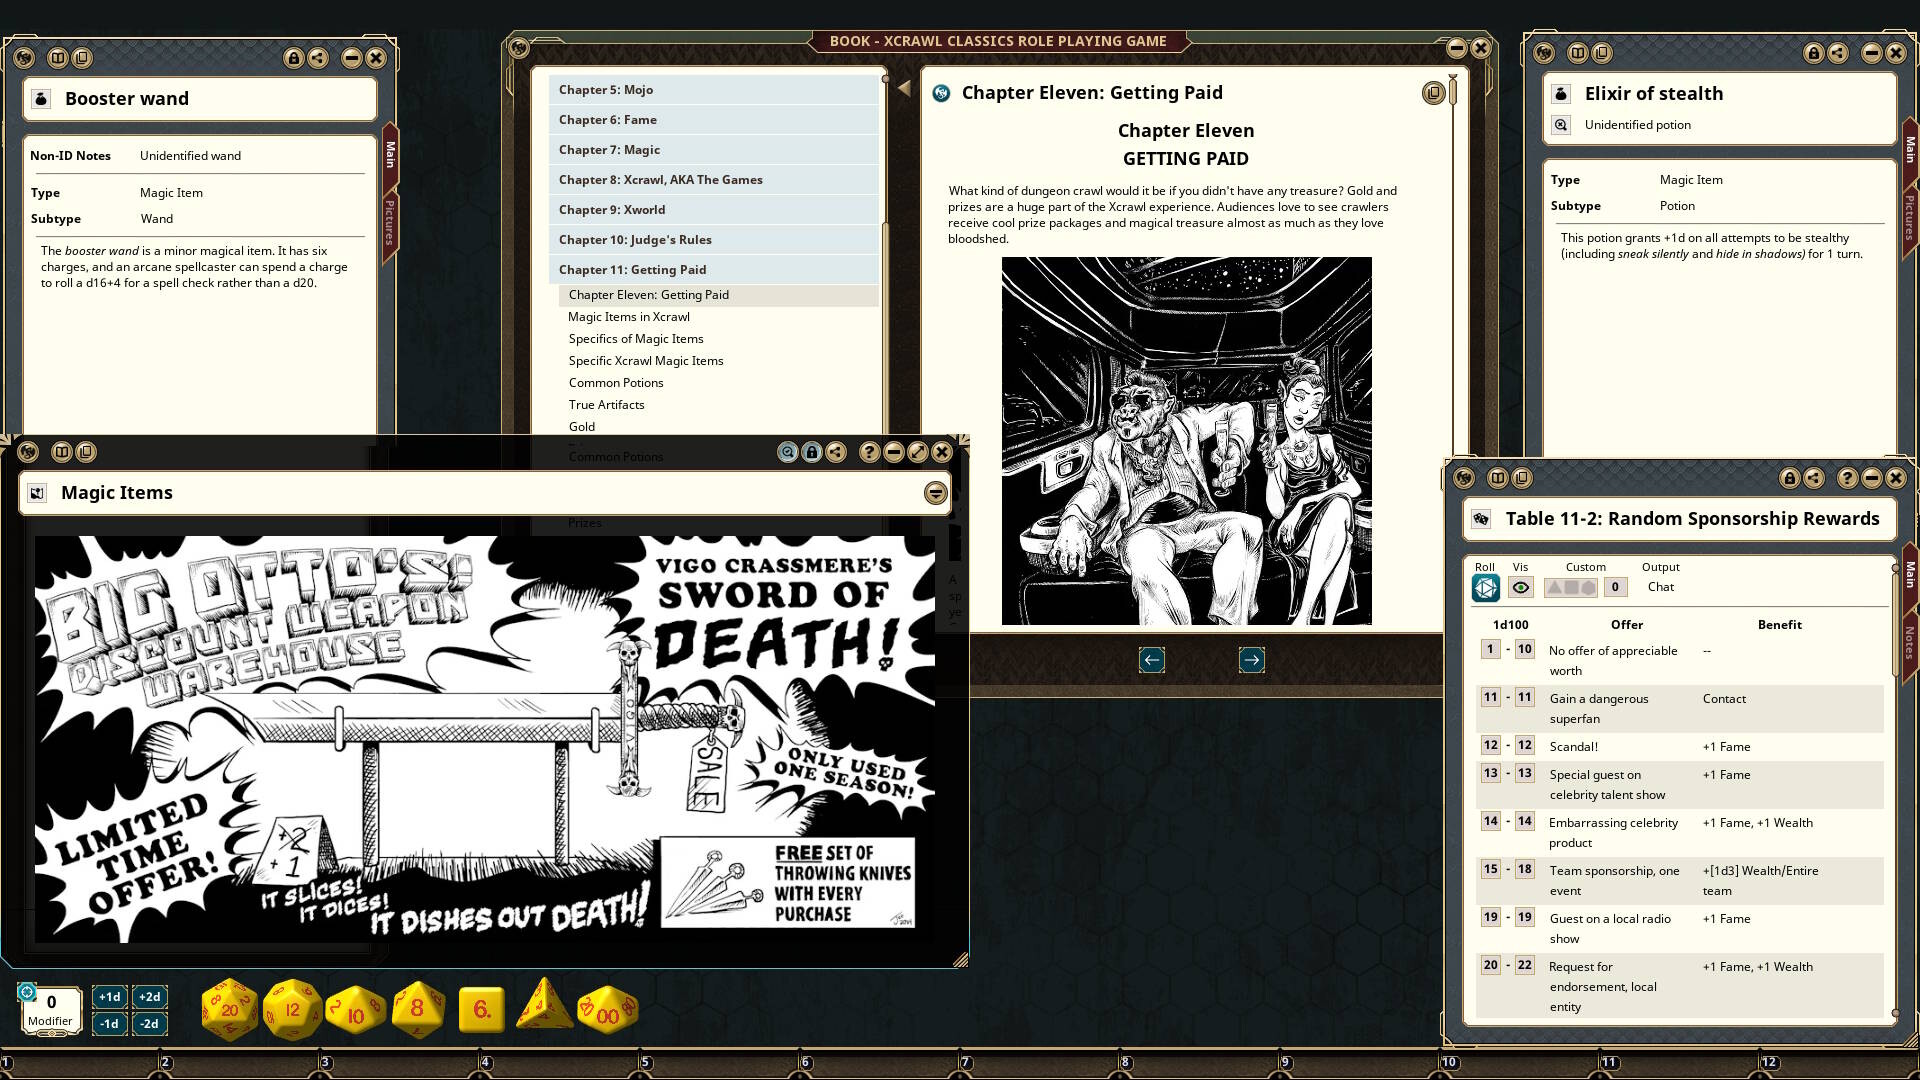This screenshot has width=1920, height=1080.
Task: Expand Chapter 8: Xcrawl, AKA The Games
Action: pyautogui.click(x=660, y=179)
